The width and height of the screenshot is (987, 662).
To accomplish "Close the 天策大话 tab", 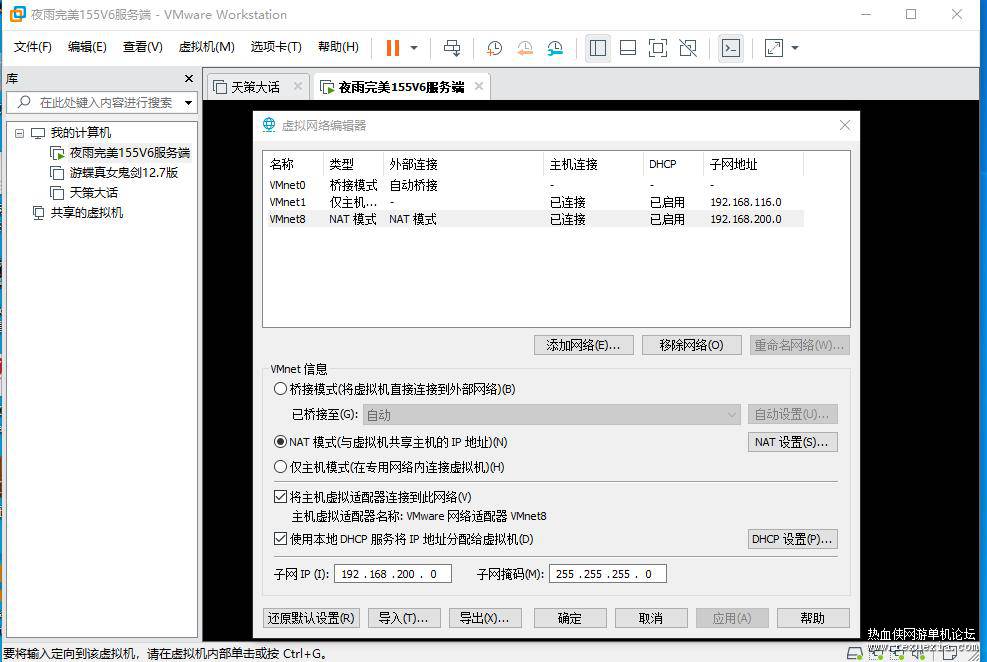I will [x=298, y=86].
